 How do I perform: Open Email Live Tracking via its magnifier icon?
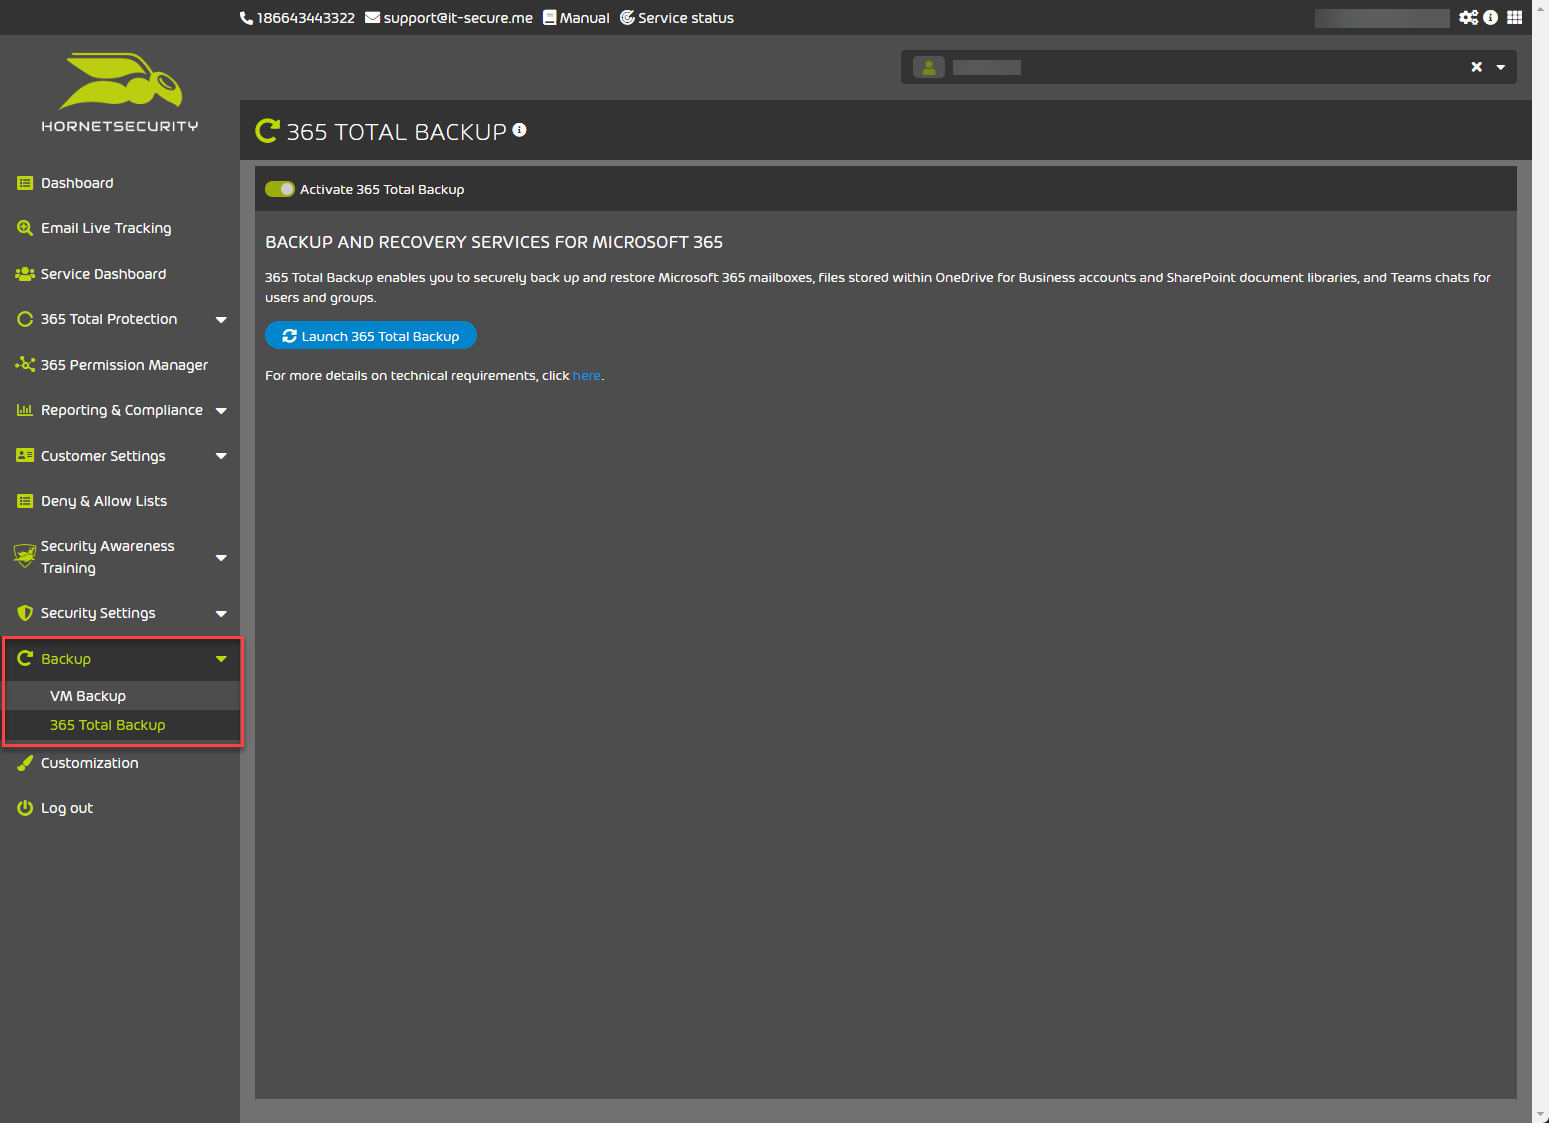click(25, 228)
